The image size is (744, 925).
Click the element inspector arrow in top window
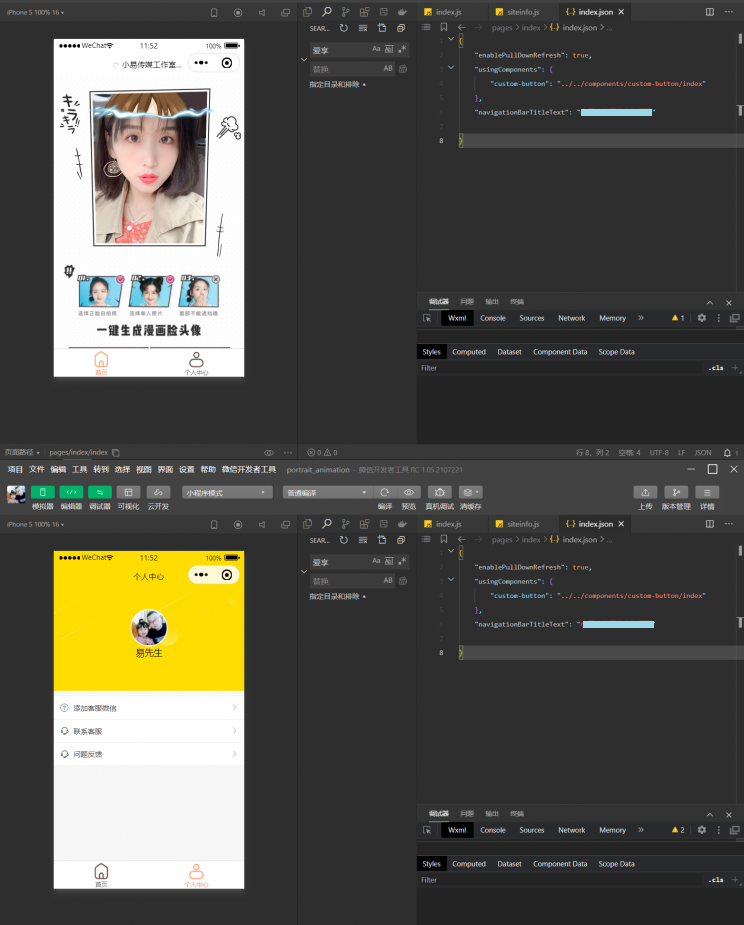[427, 318]
